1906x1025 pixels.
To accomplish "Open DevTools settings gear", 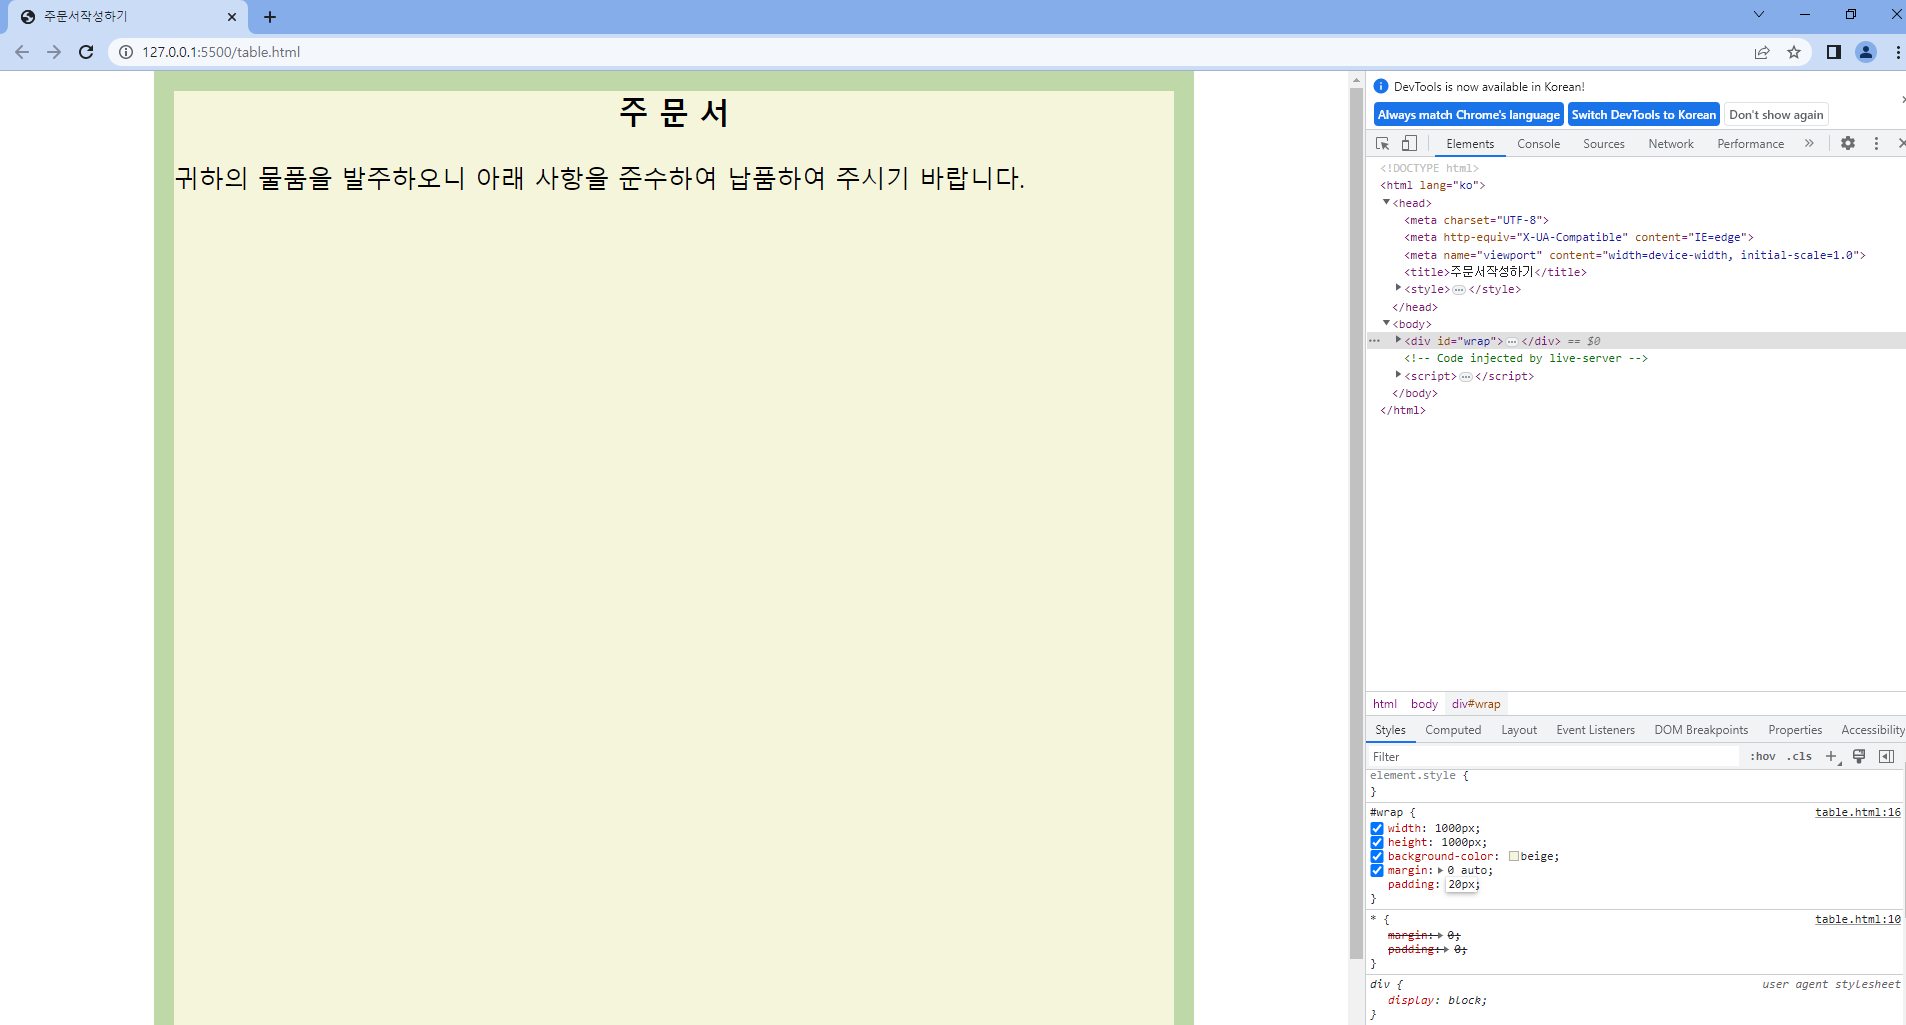I will (1848, 144).
